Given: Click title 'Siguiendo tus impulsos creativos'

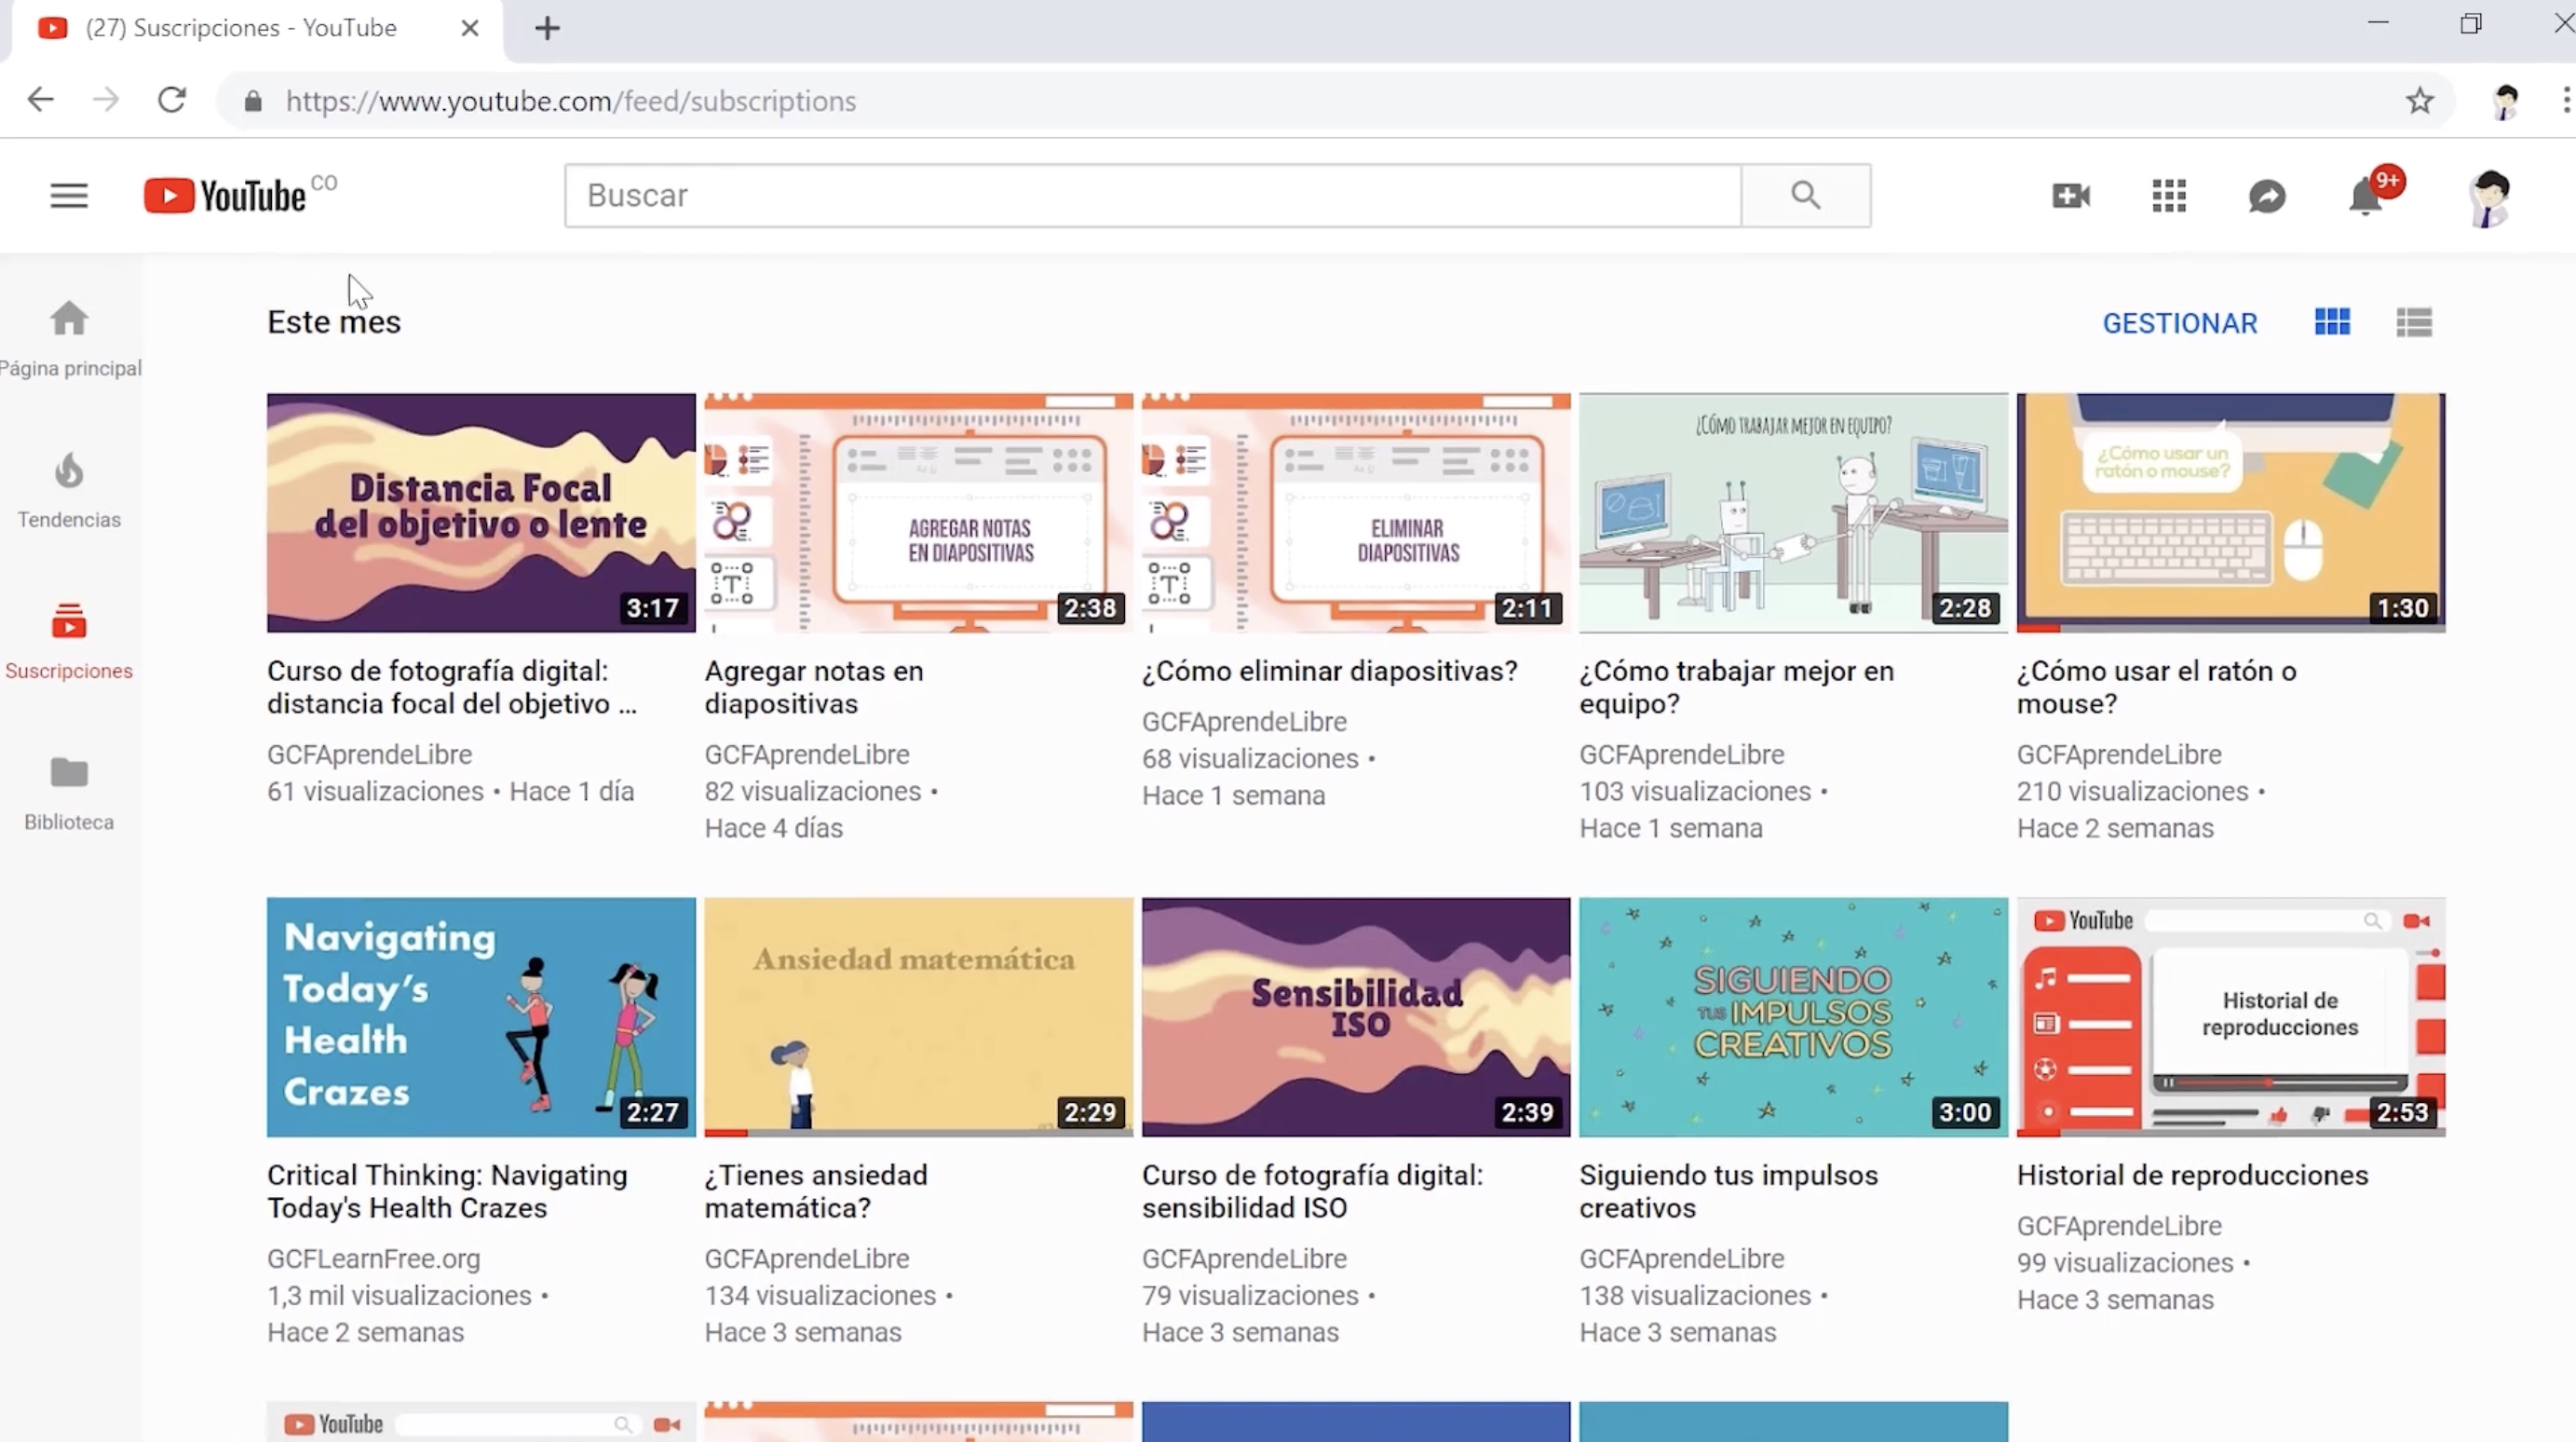Looking at the screenshot, I should [x=1729, y=1191].
